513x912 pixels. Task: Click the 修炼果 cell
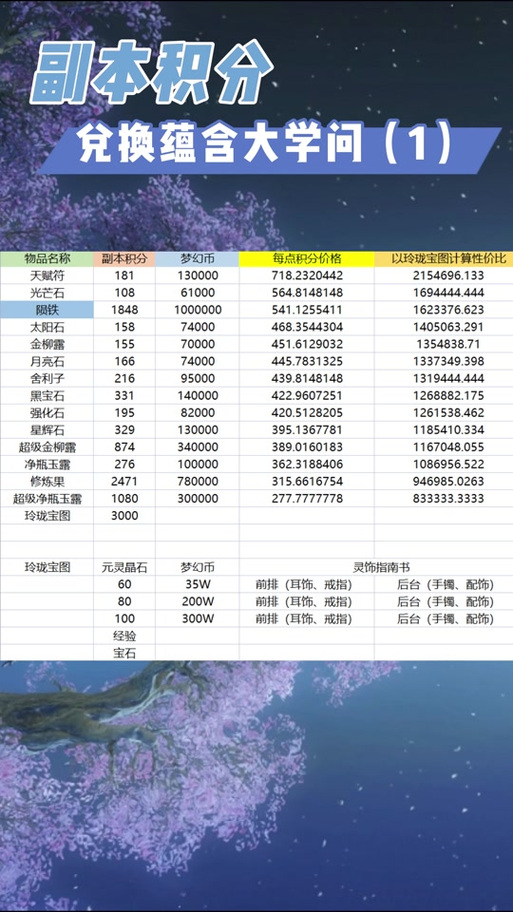pos(47,481)
